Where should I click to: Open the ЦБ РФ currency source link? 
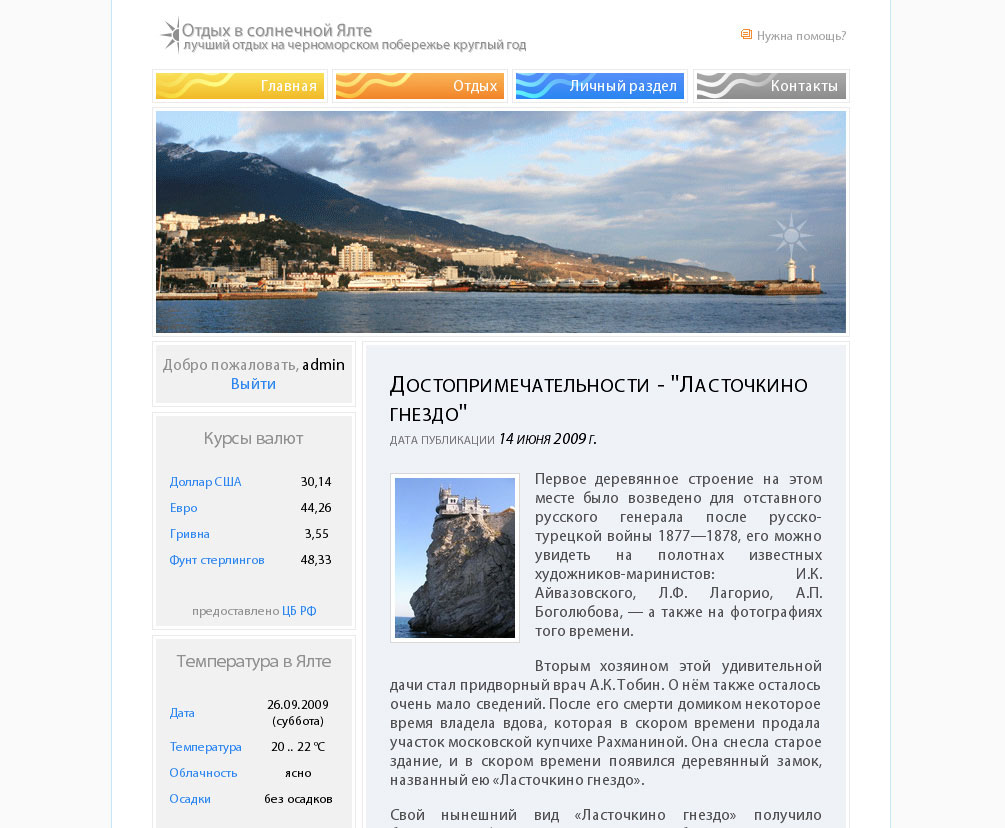tap(300, 611)
